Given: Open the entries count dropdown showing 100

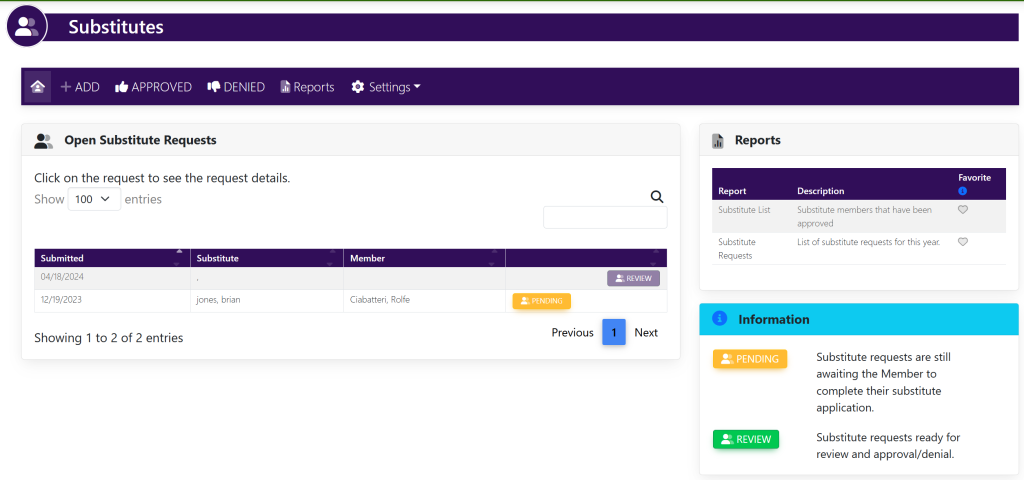Looking at the screenshot, I should point(94,199).
